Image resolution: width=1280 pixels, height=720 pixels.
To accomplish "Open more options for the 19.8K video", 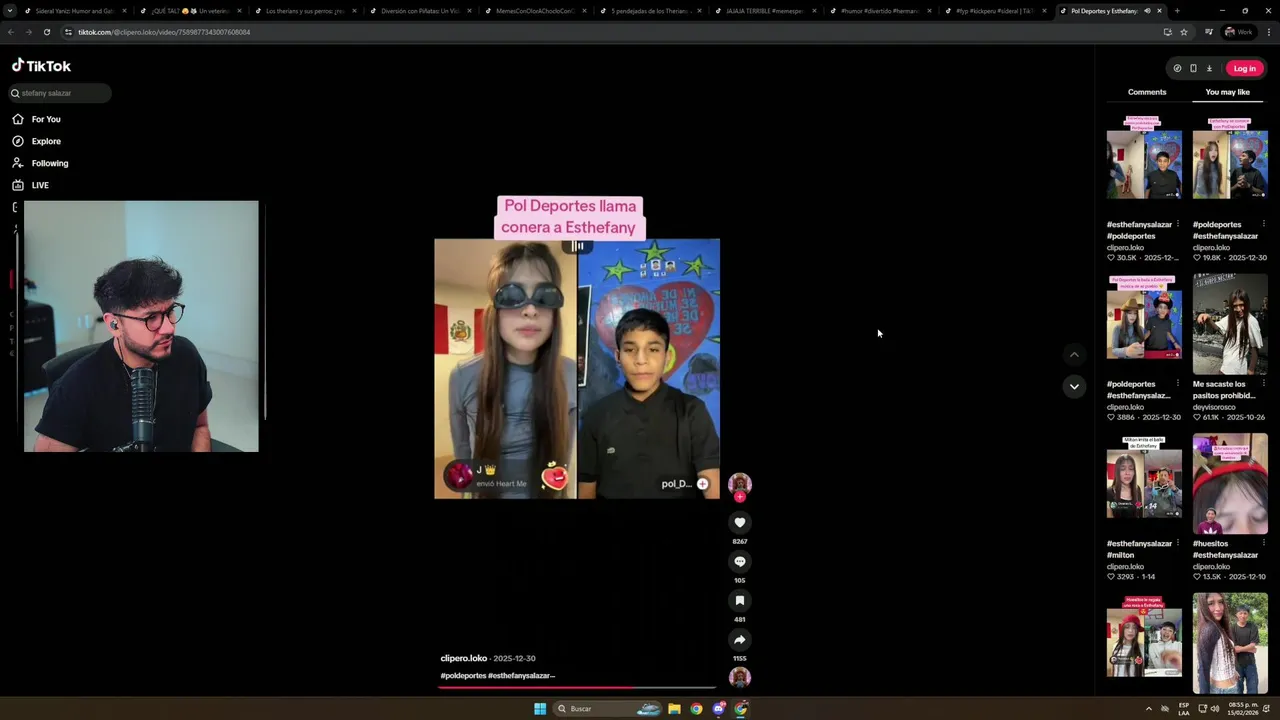I will pos(1264,224).
